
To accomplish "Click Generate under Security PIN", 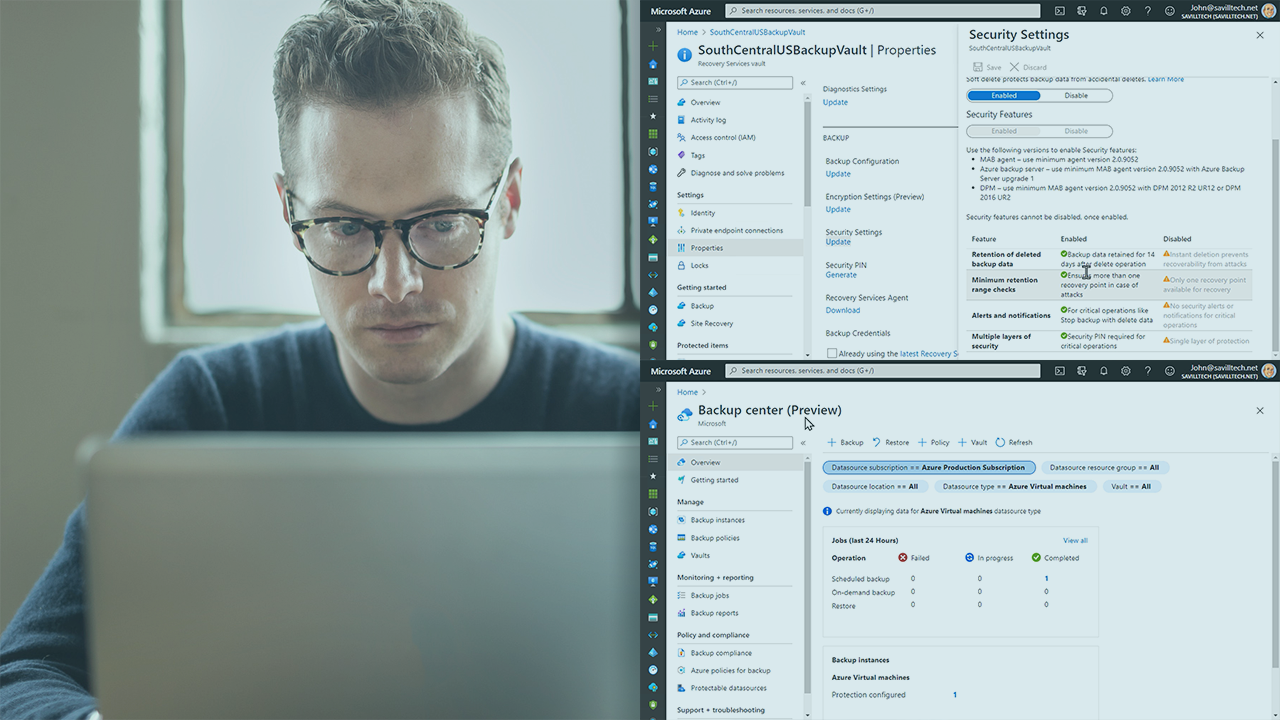I will coord(841,275).
